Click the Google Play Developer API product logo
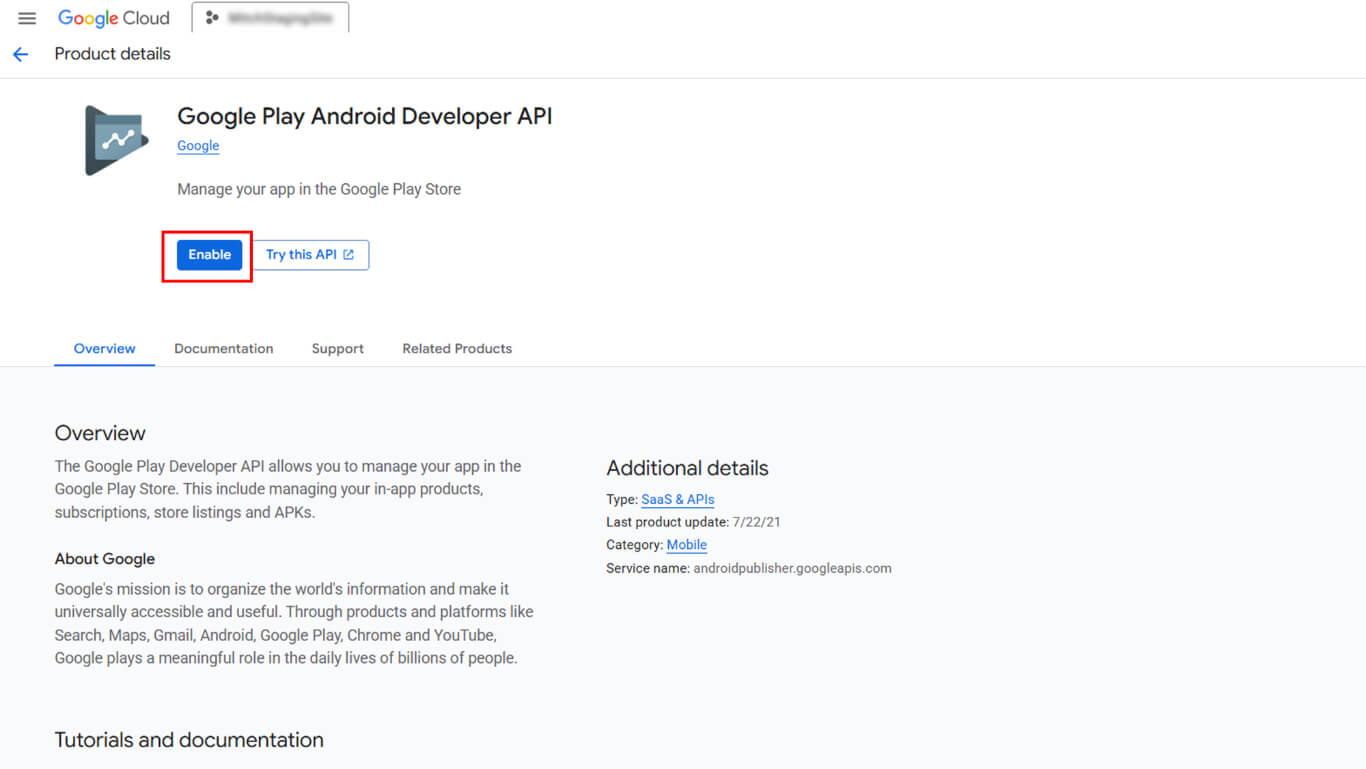1366x769 pixels. click(116, 141)
